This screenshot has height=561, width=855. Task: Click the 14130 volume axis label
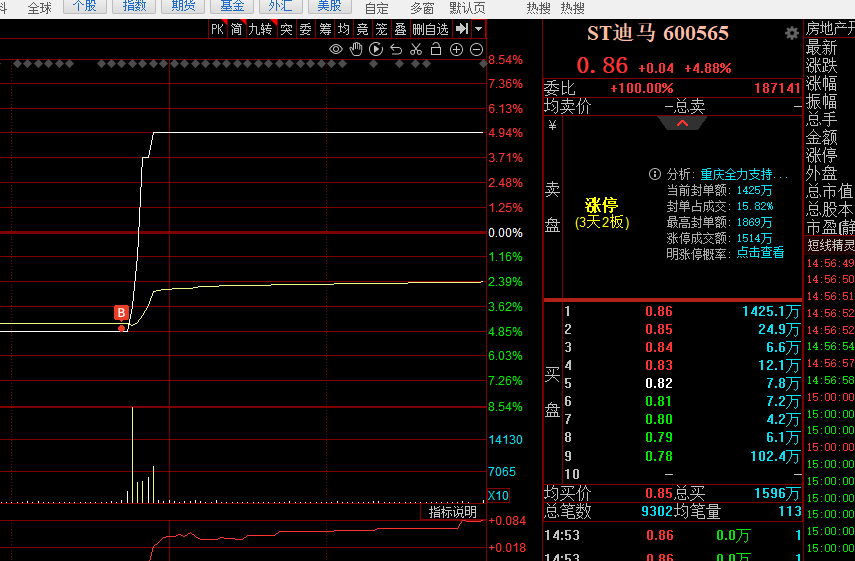[x=505, y=439]
